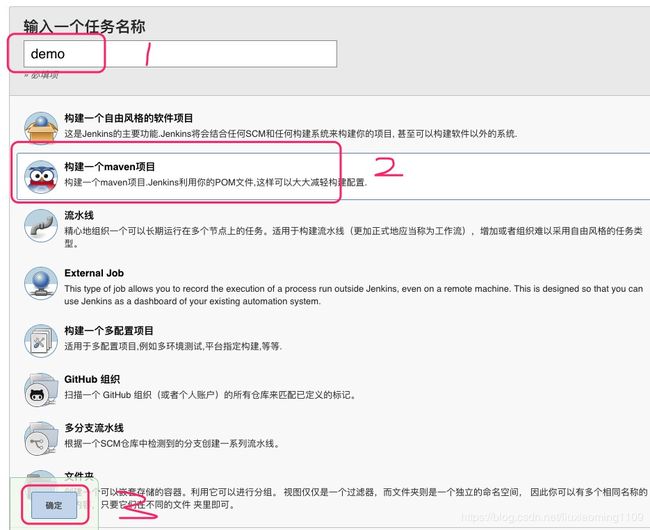Select 构建一个自由风格的软件项目 title
This screenshot has height=530, width=650.
click(129, 118)
